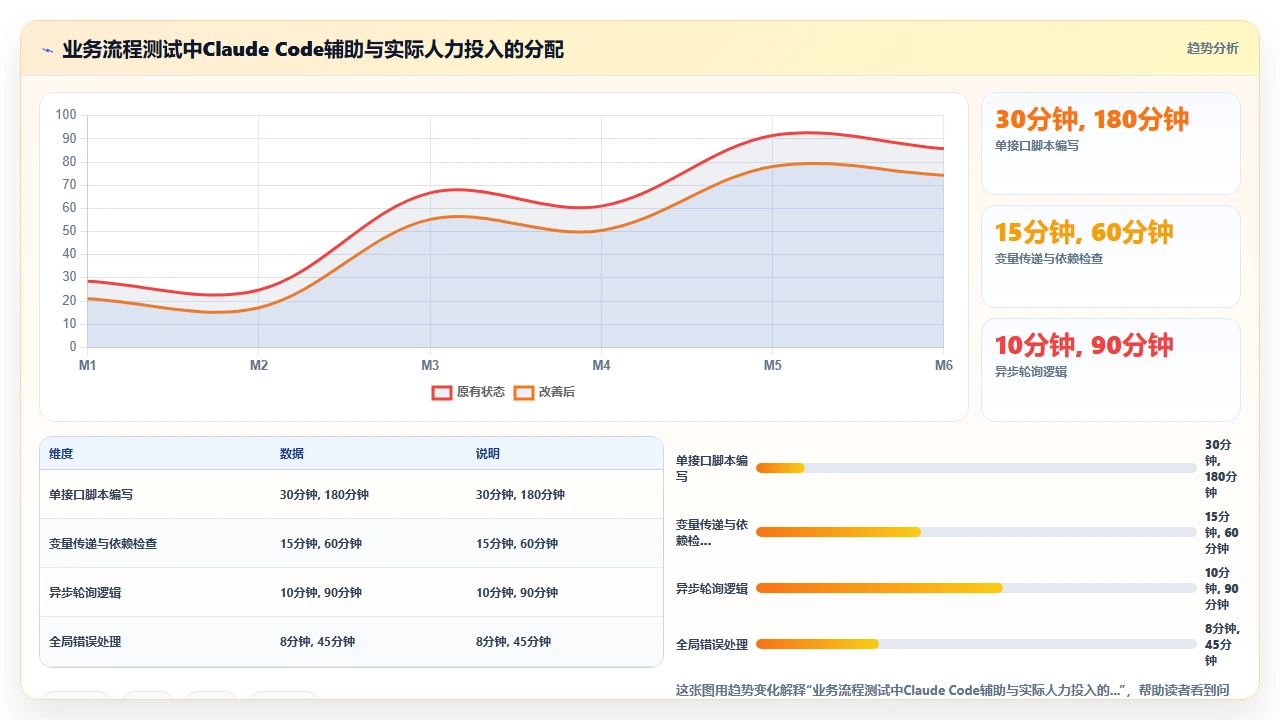Click 15分钟, 60分钟 in the table's 说明 column
The width and height of the screenshot is (1280, 720).
point(517,544)
